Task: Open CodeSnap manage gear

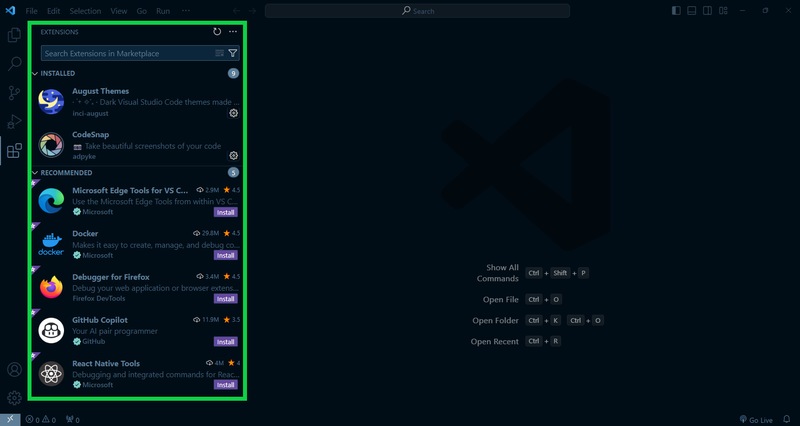Action: click(x=233, y=156)
